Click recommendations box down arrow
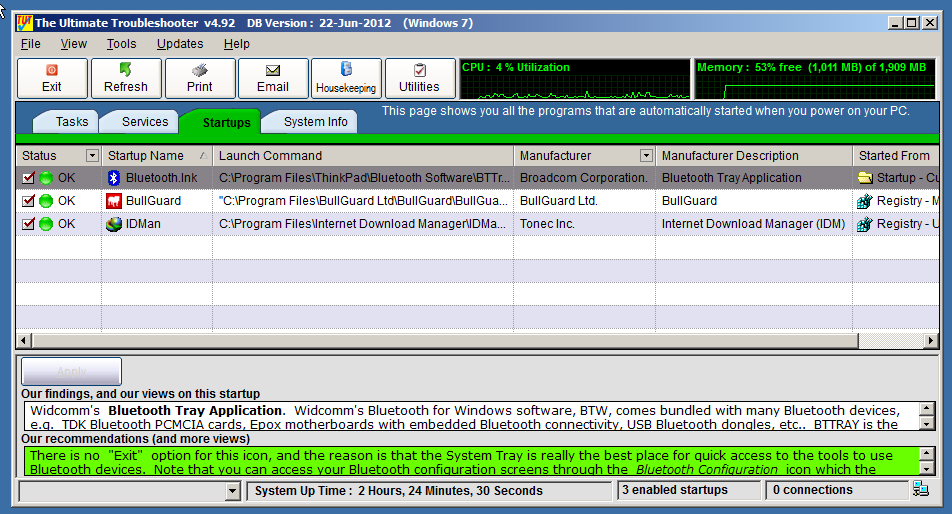 (x=926, y=468)
